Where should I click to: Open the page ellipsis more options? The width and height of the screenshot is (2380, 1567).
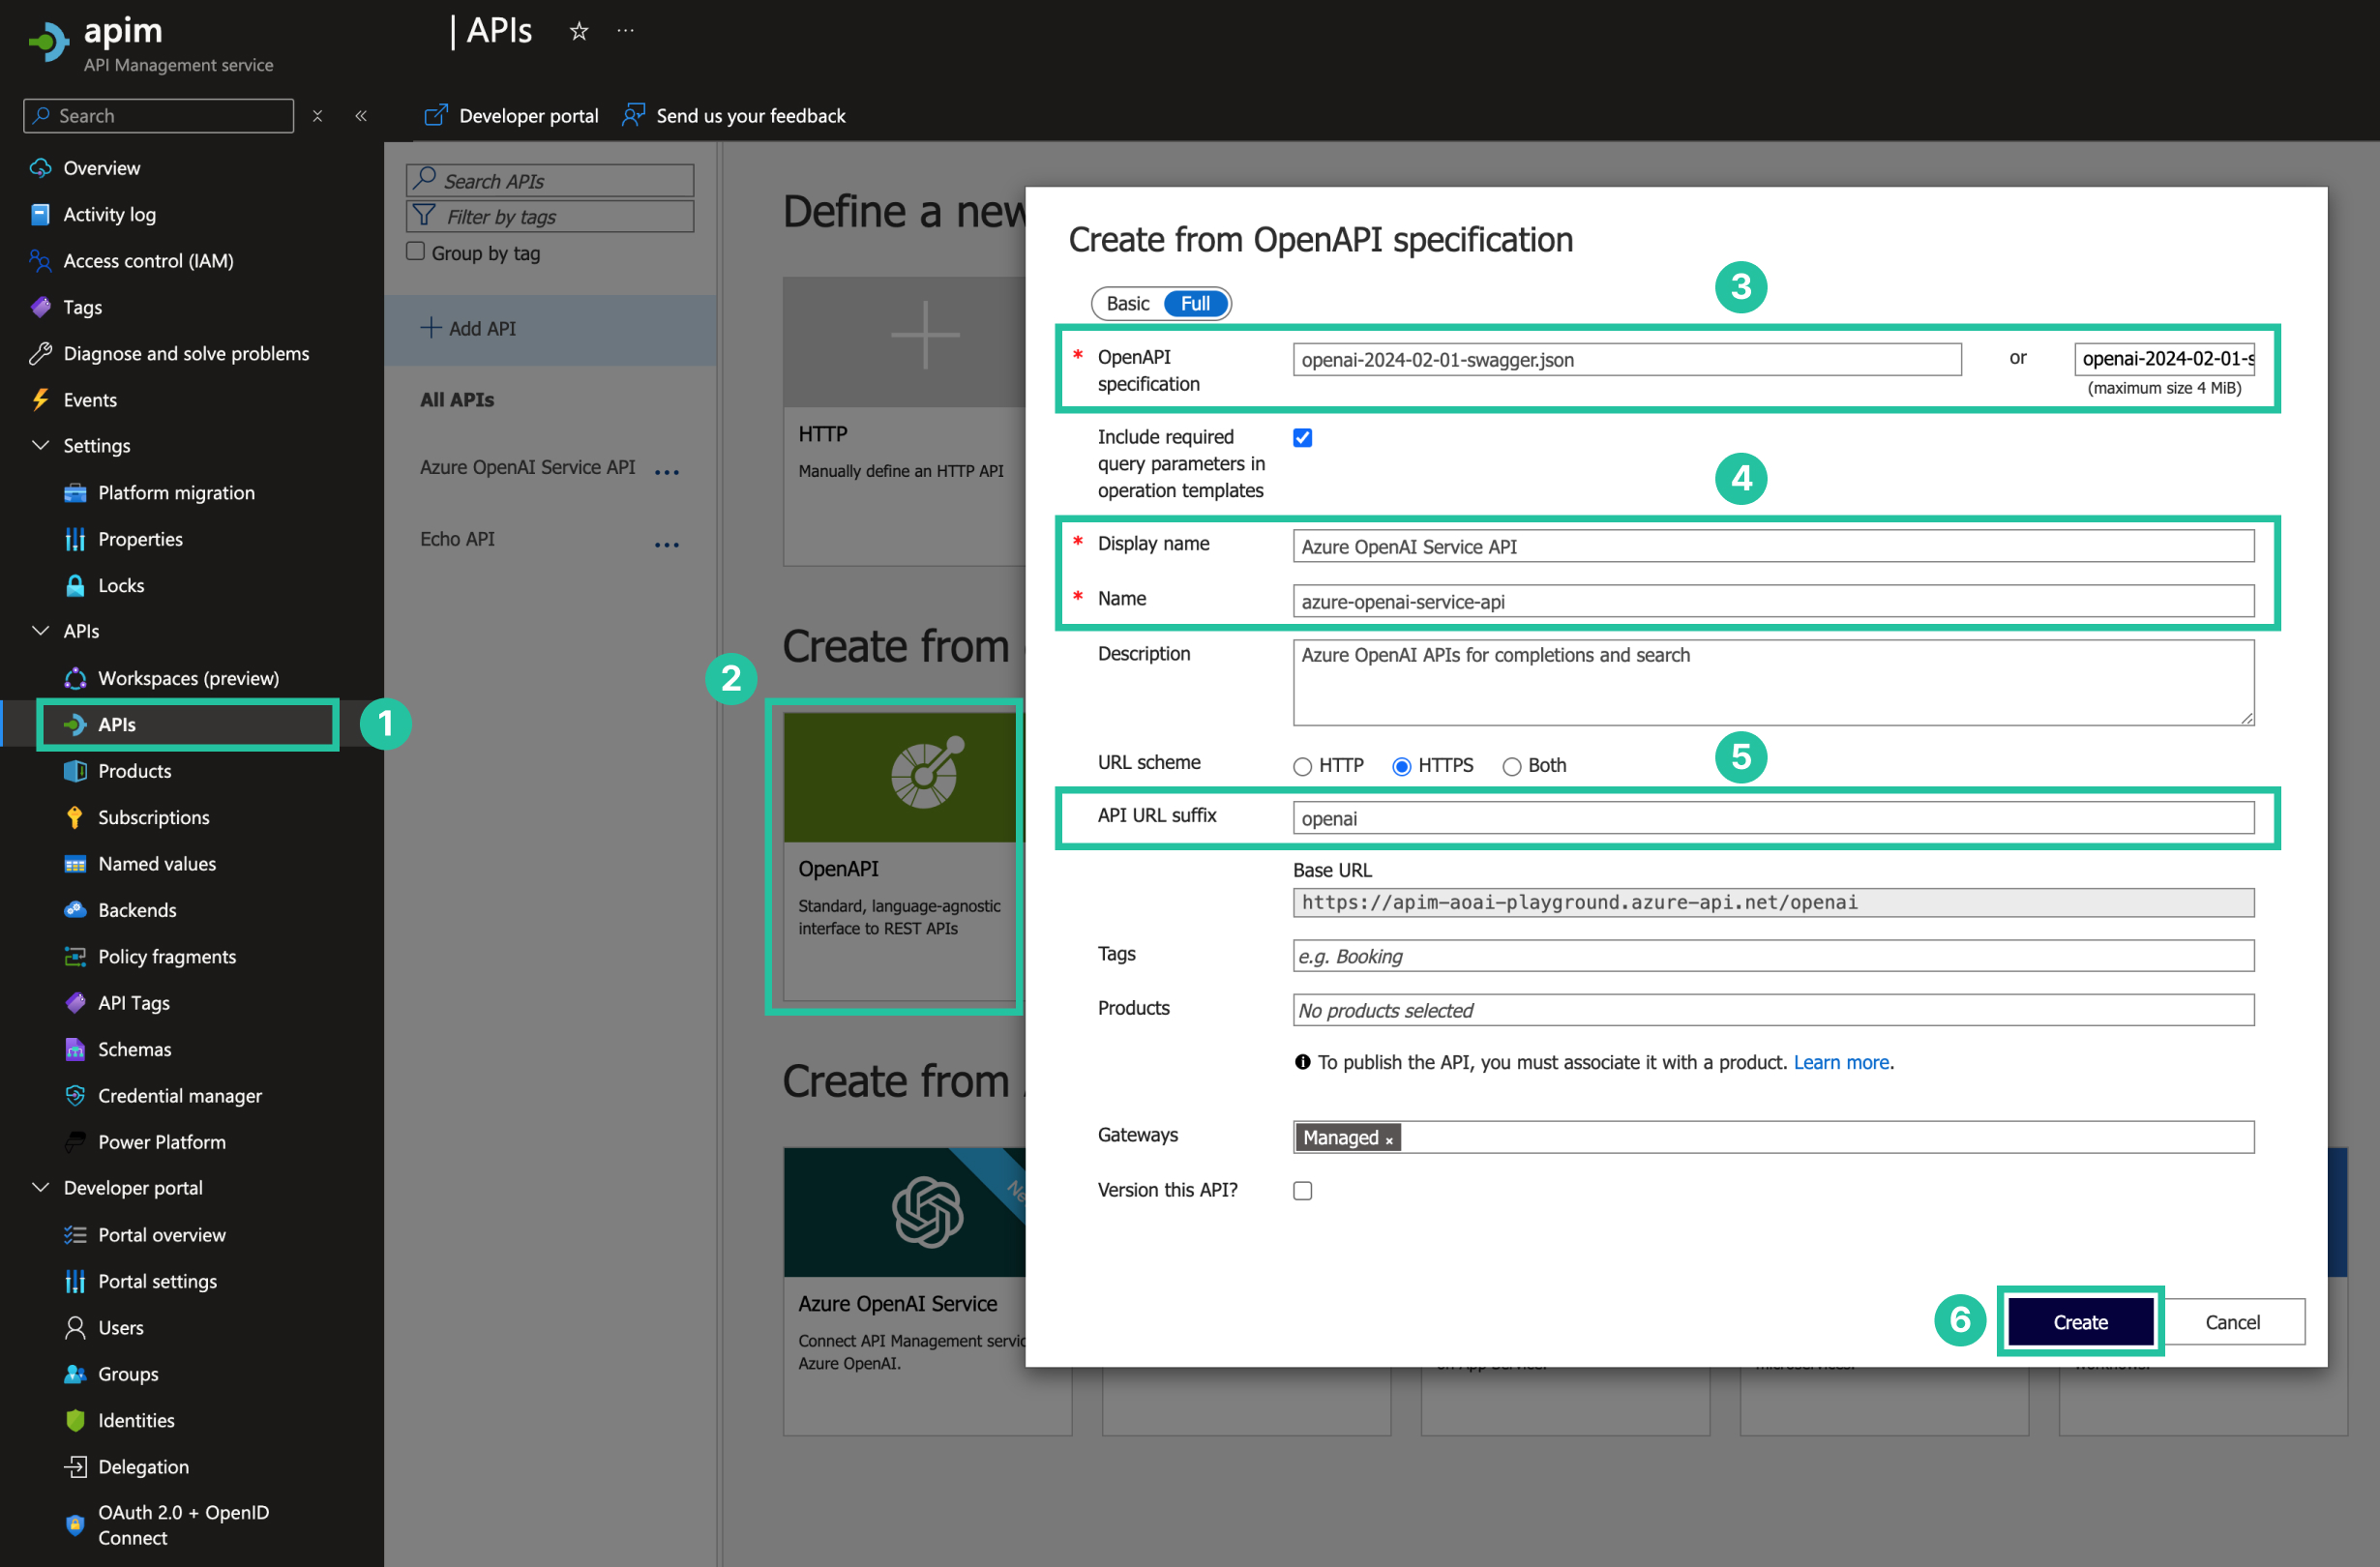[625, 31]
